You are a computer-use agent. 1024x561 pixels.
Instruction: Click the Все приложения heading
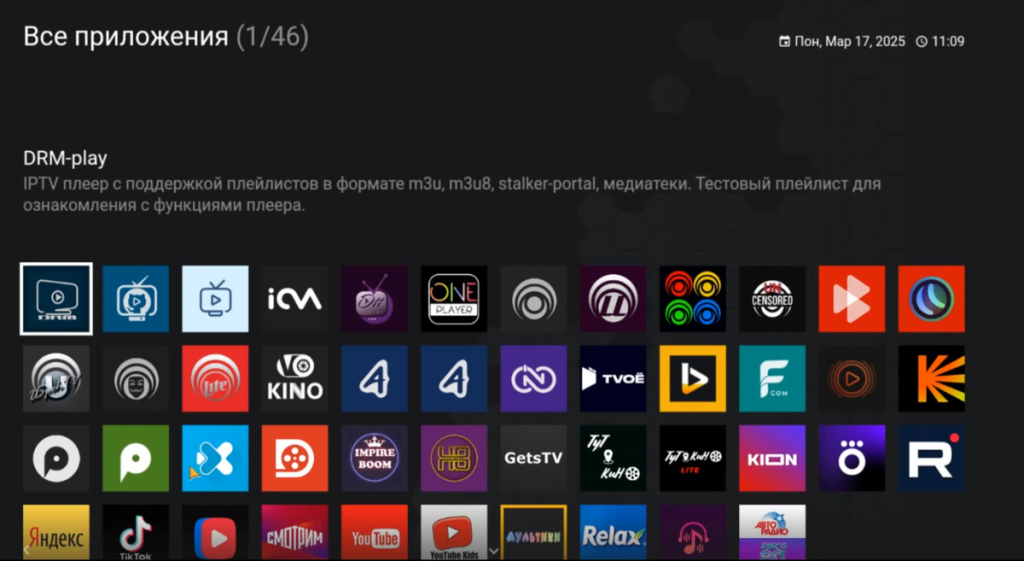pyautogui.click(x=125, y=37)
